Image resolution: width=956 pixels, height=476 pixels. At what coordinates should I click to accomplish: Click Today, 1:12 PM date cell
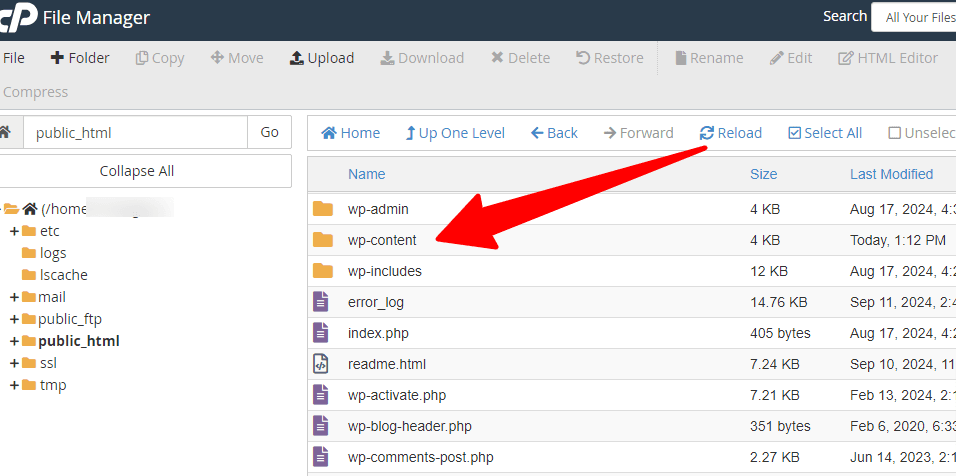pos(897,240)
